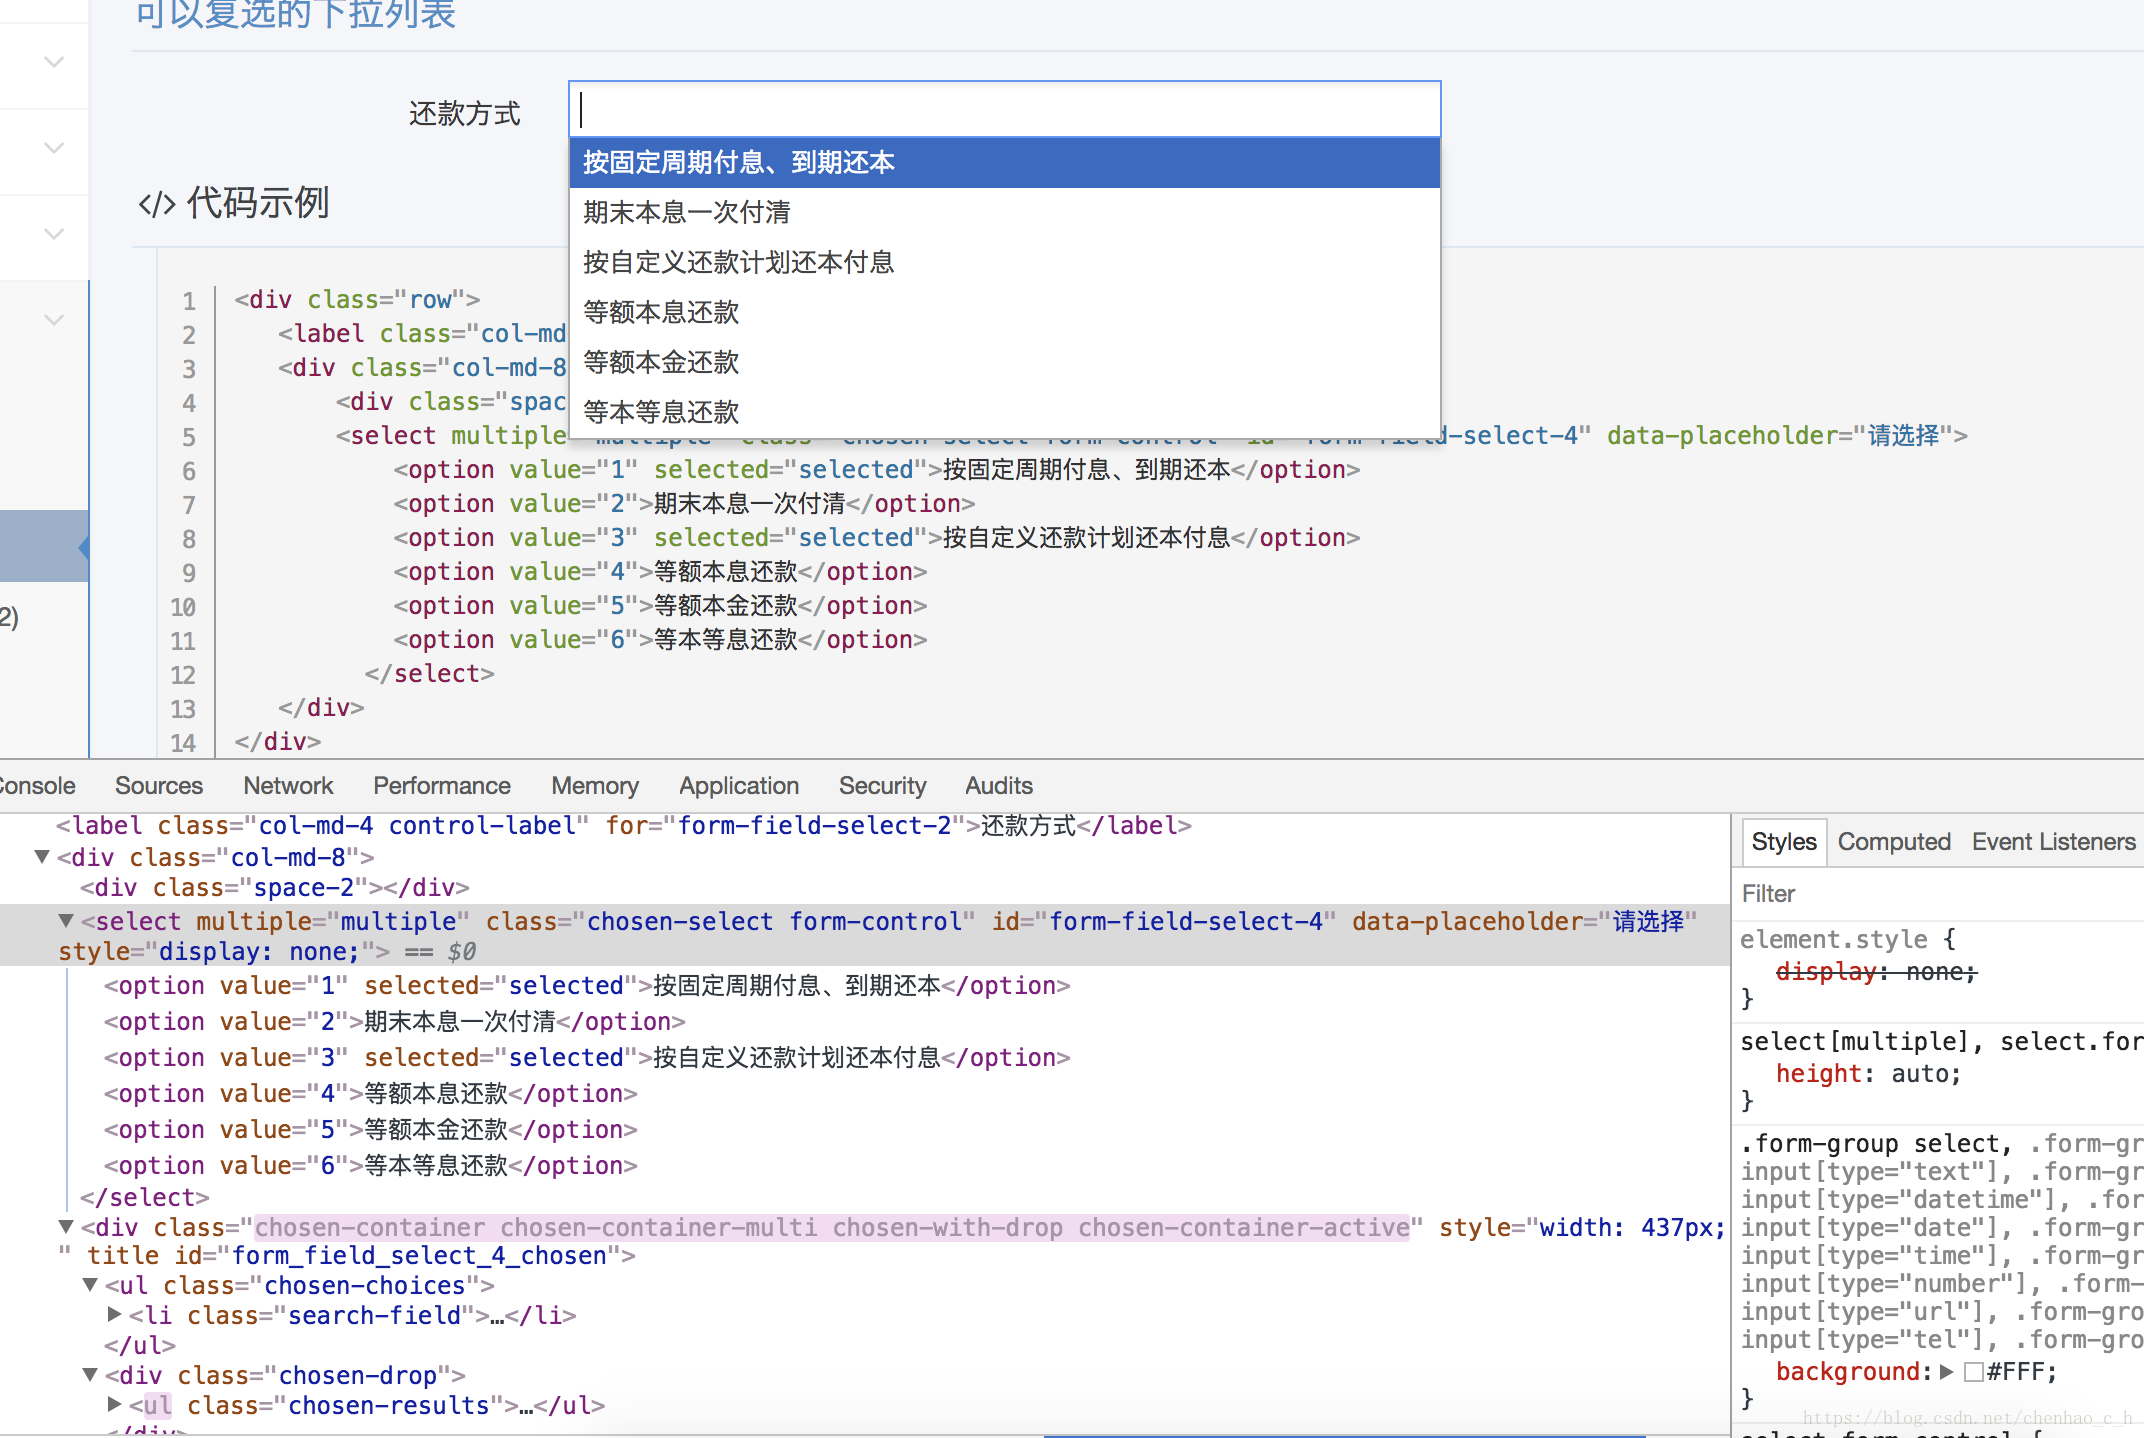Switch to the Sources tab
The height and width of the screenshot is (1438, 2144).
pos(159,786)
